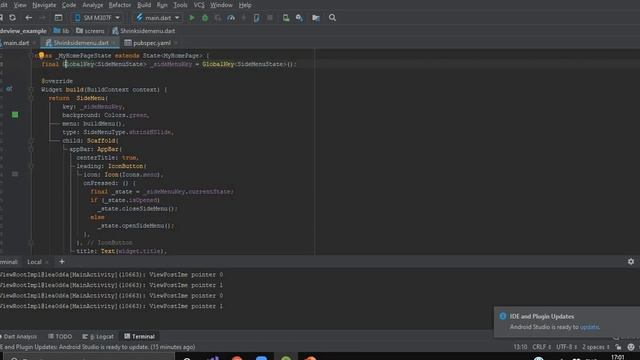
Task: Open the Tools menu
Action: (x=180, y=5)
